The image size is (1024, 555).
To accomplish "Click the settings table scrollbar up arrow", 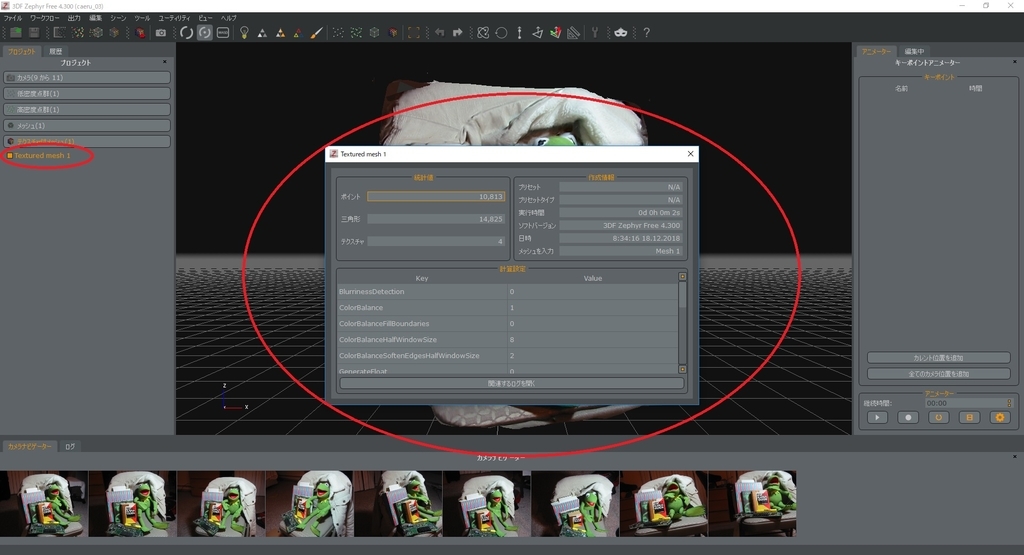I will (x=682, y=277).
